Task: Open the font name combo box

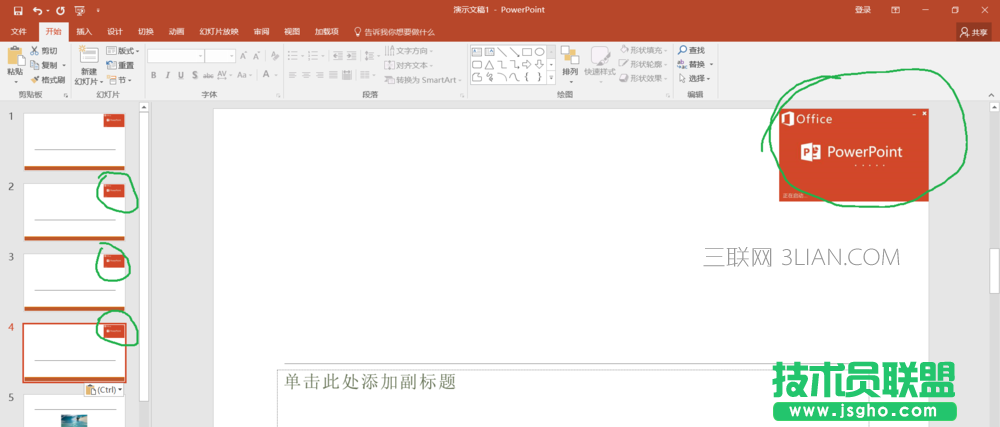Action: pyautogui.click(x=176, y=56)
